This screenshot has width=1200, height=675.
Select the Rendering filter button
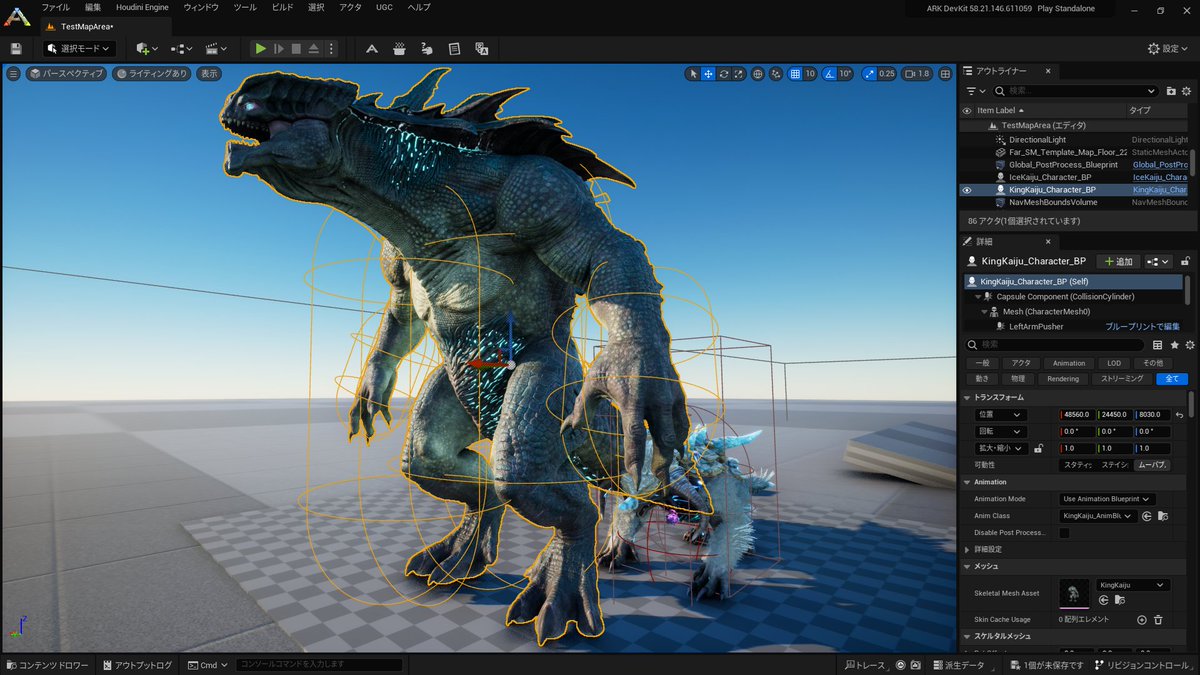1063,379
